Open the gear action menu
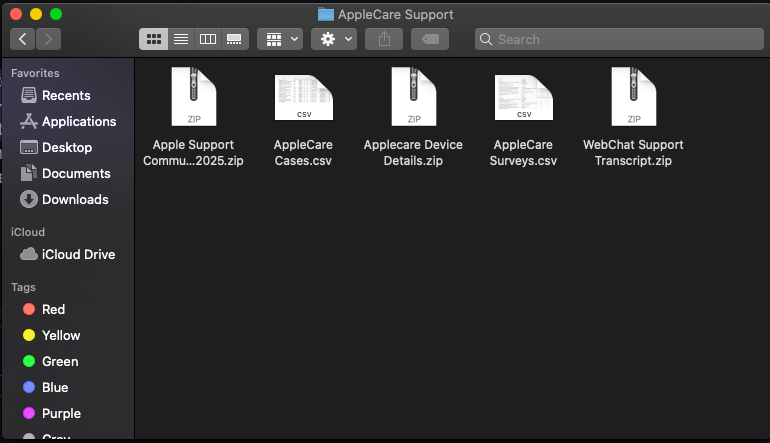 pyautogui.click(x=334, y=39)
